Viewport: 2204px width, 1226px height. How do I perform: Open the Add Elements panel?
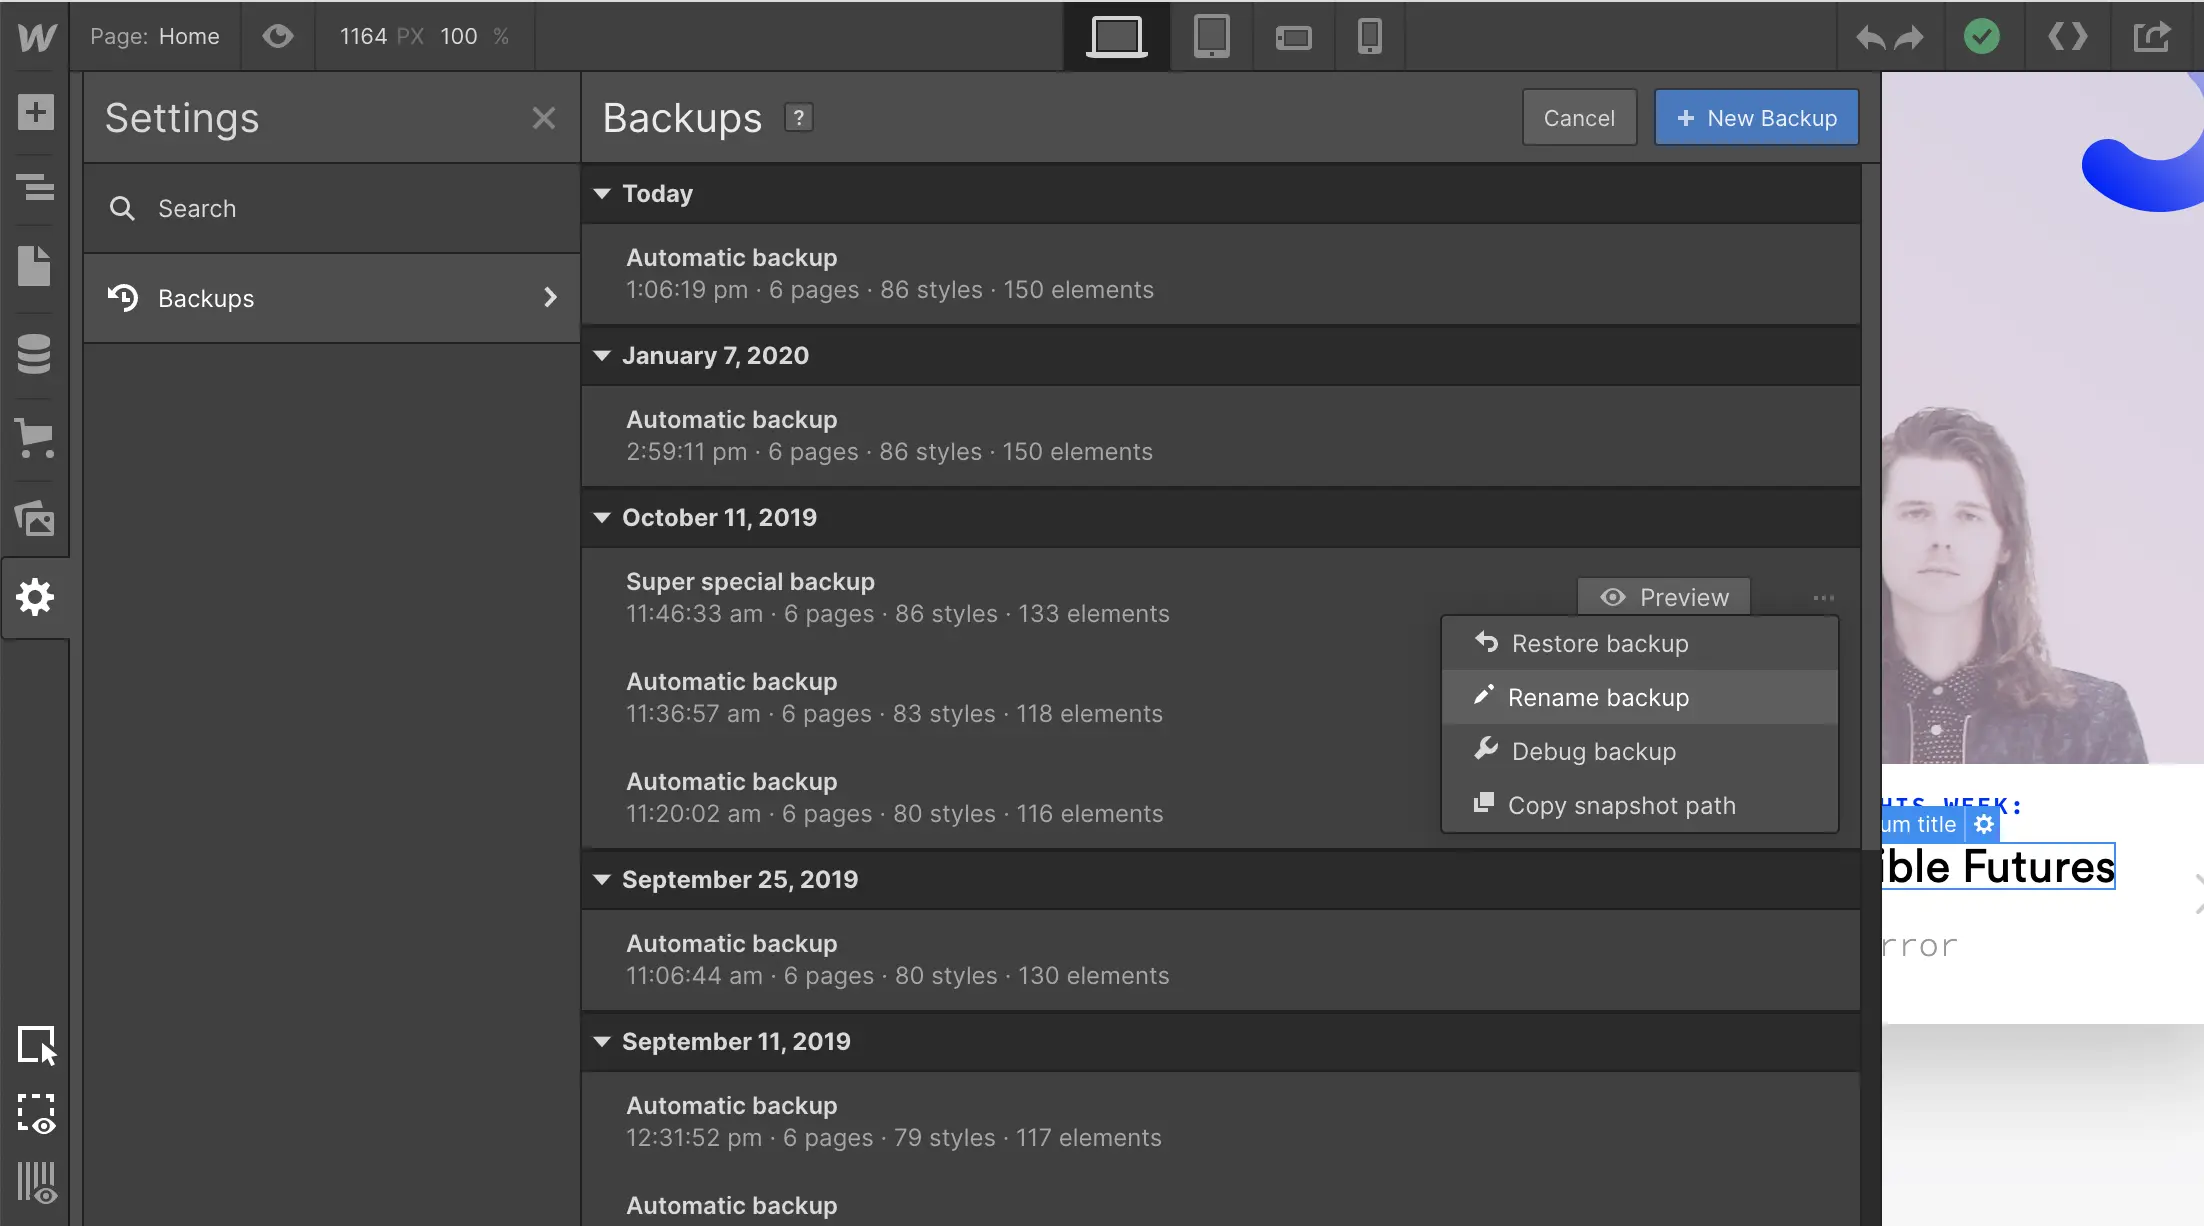35,111
